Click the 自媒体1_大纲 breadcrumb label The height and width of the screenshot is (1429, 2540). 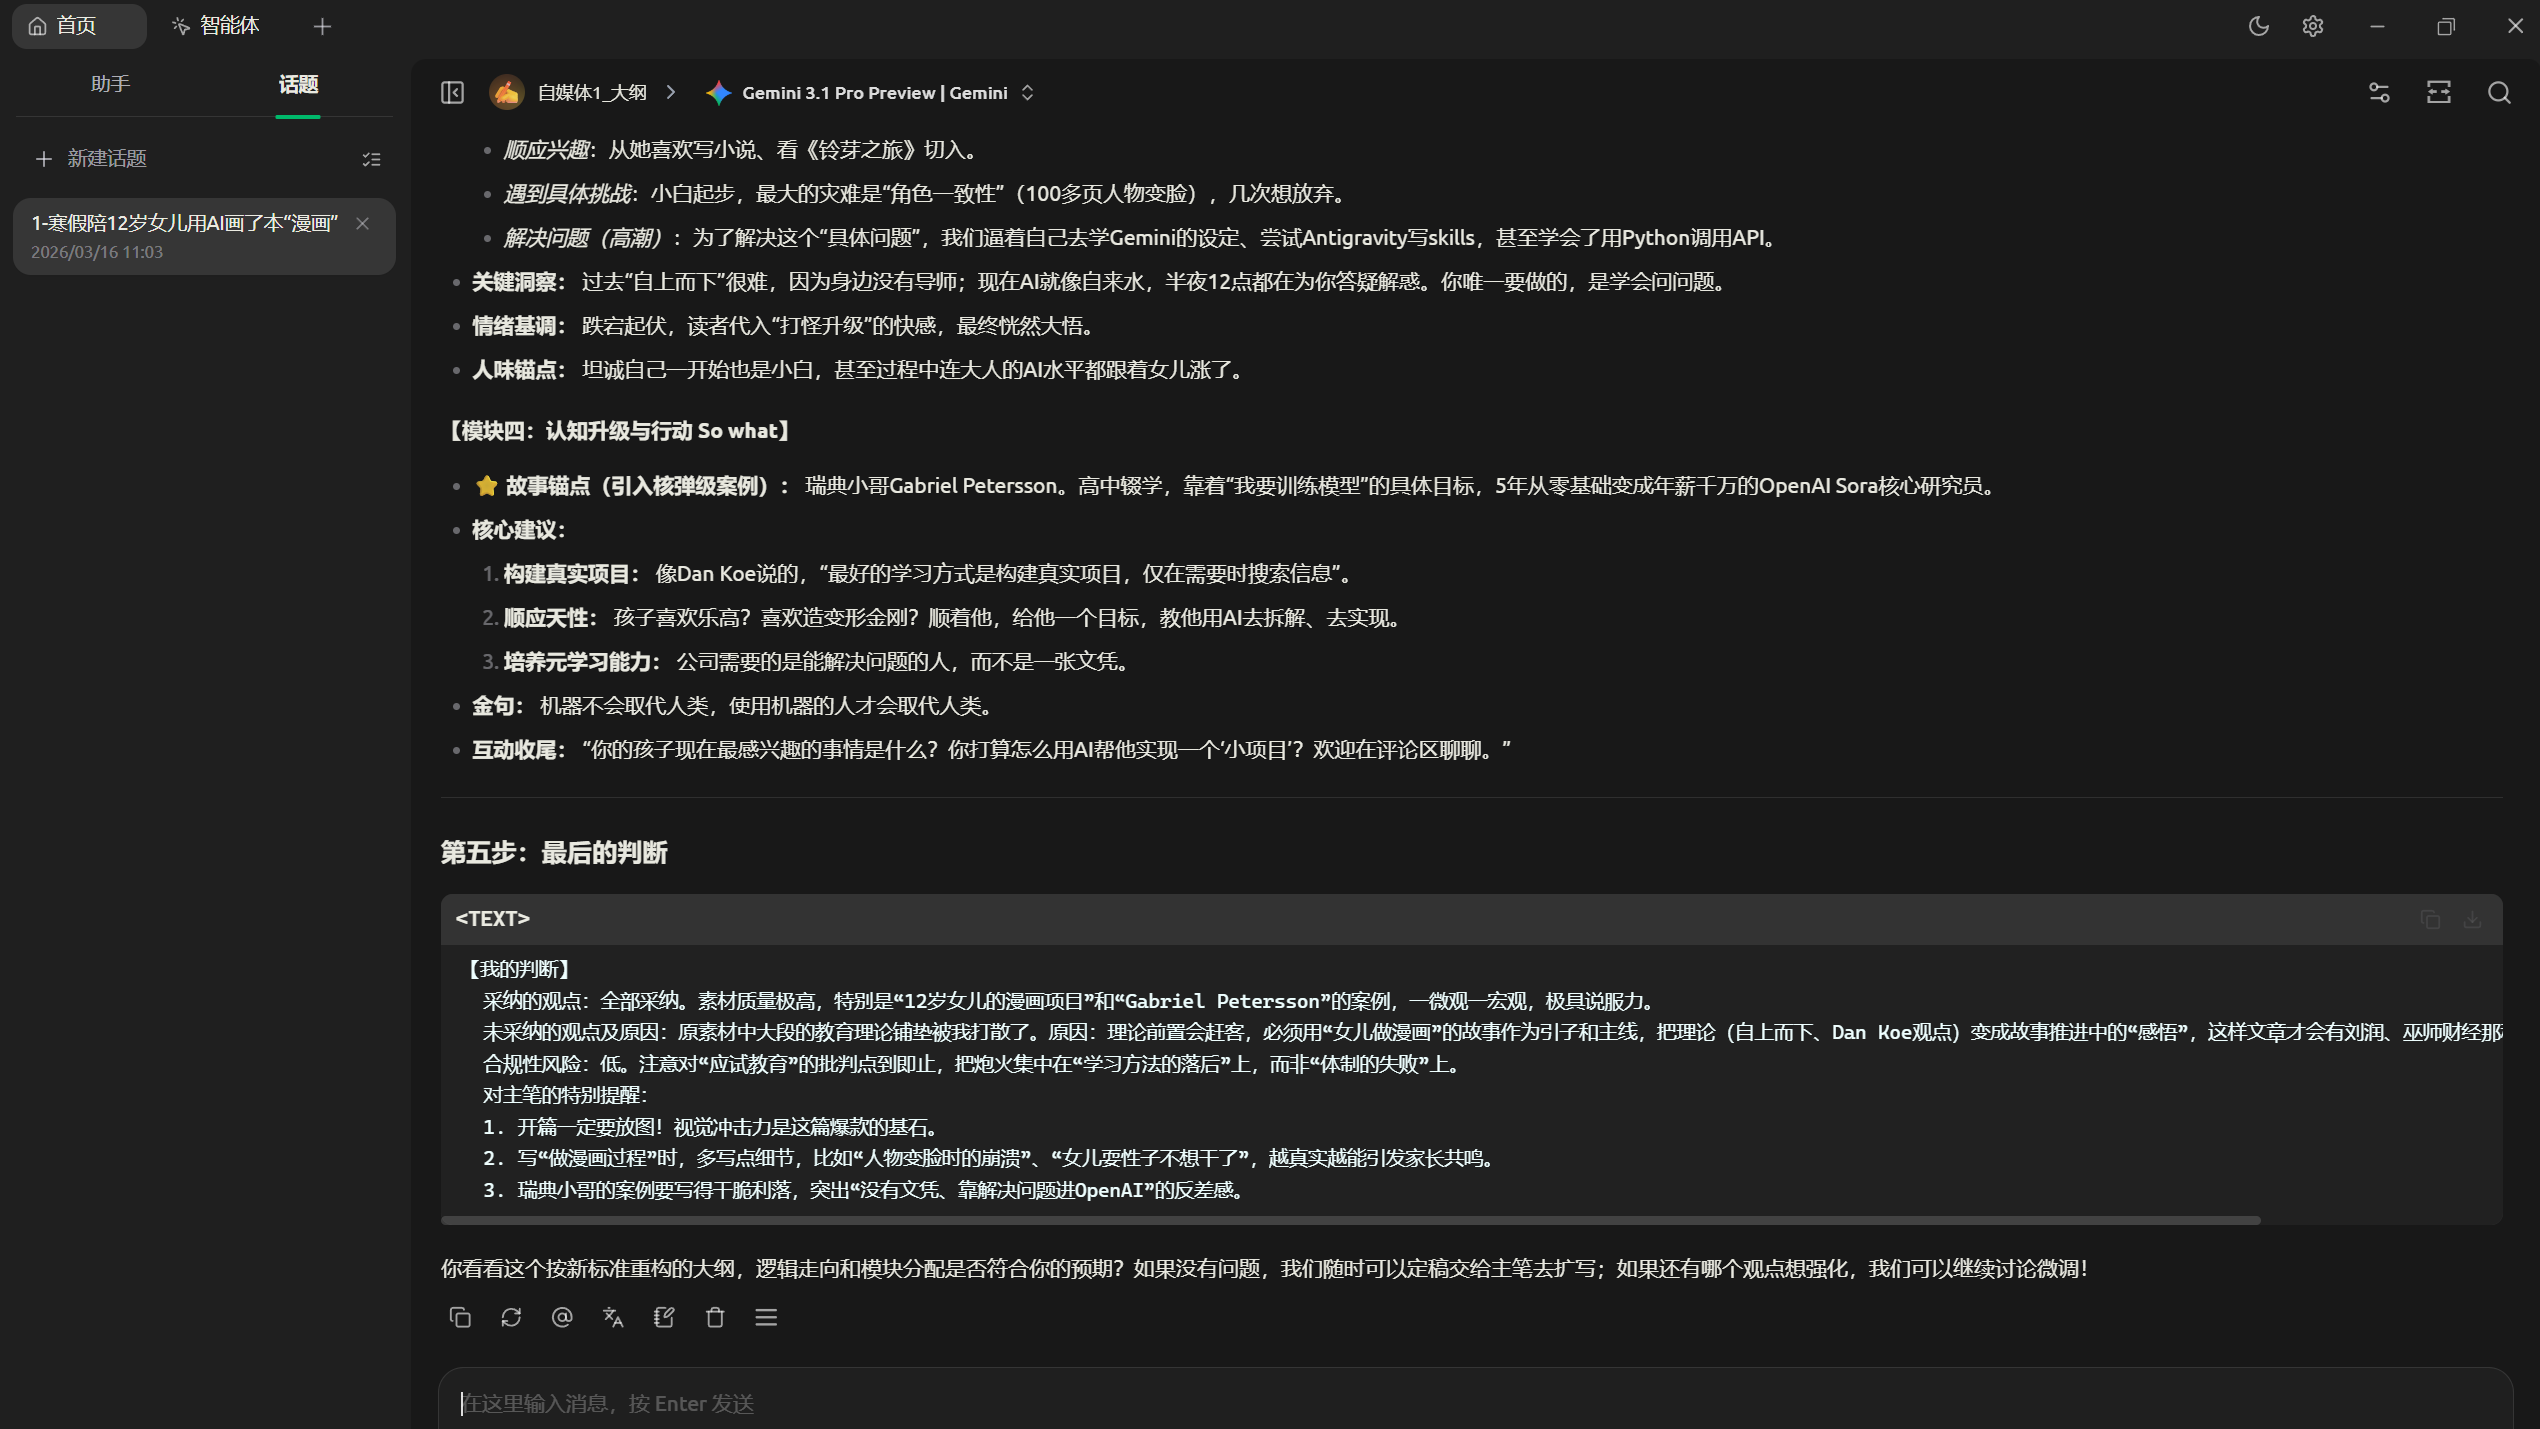point(592,93)
